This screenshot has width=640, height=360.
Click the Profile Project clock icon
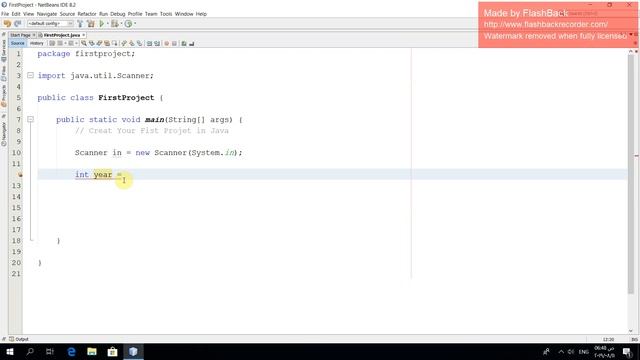click(x=129, y=24)
